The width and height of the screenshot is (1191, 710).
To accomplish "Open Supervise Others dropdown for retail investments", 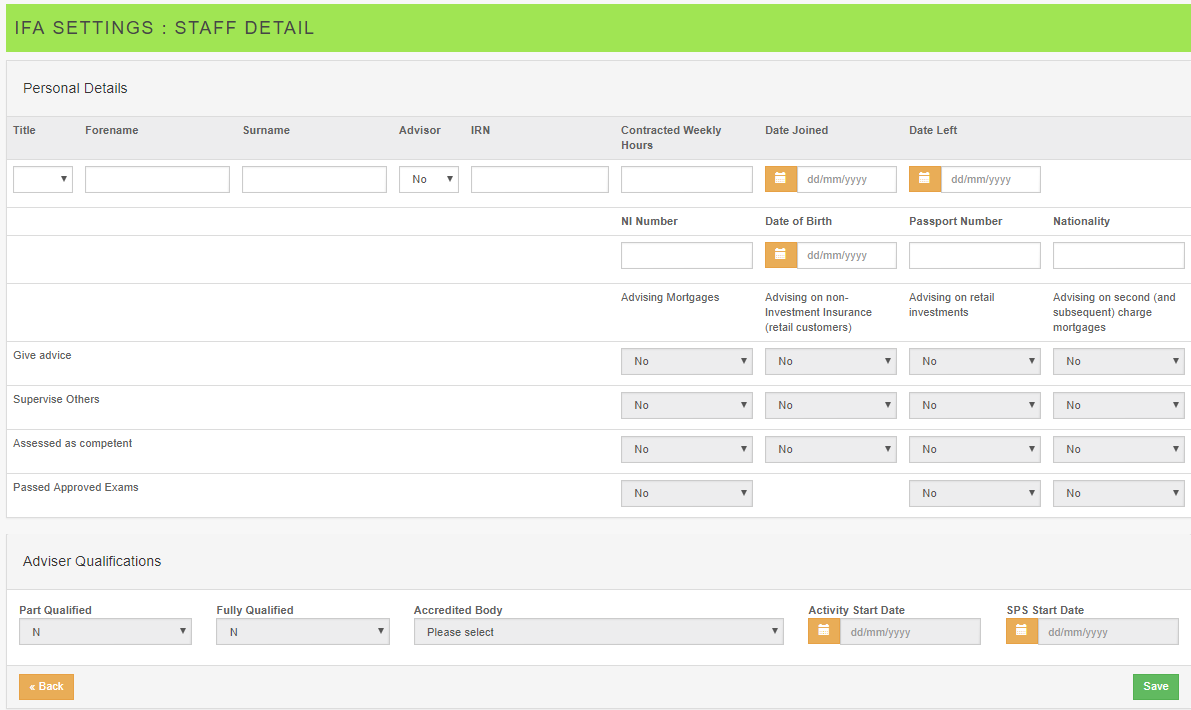I will point(974,405).
